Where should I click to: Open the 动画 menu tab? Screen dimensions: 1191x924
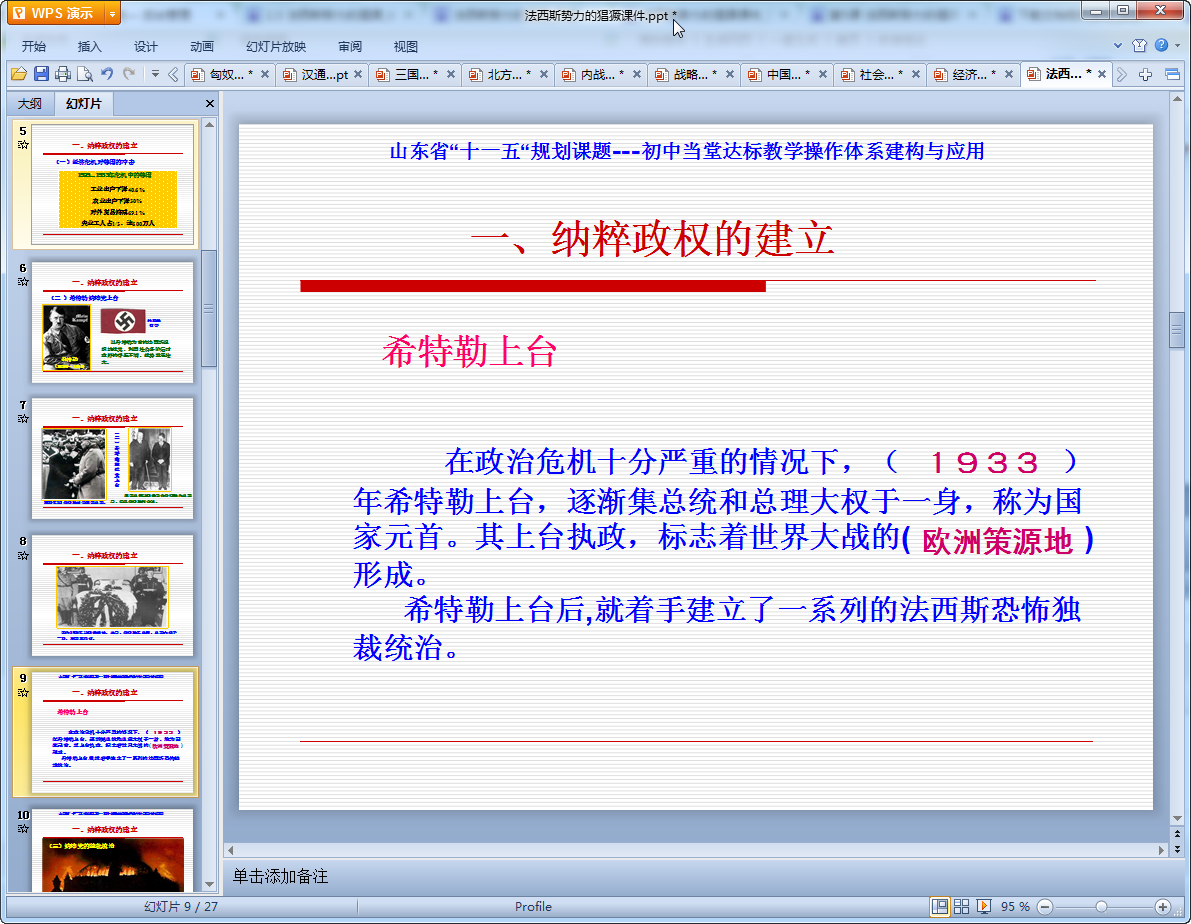(201, 46)
